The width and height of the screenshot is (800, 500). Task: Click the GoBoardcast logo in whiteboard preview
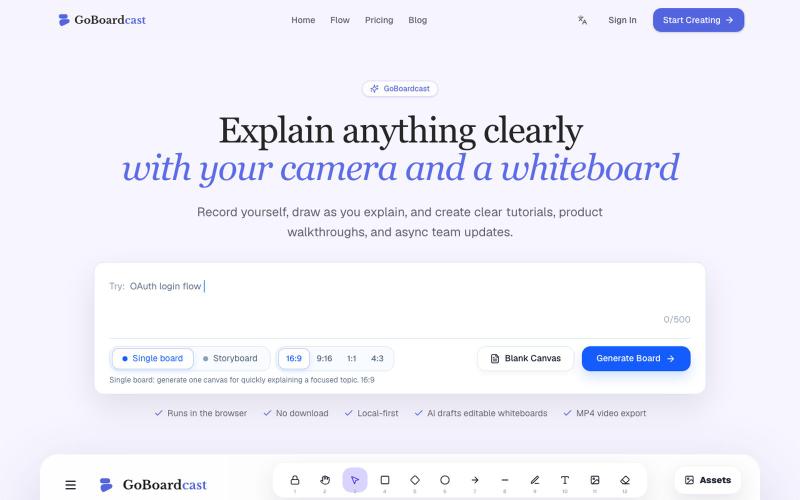pos(153,485)
